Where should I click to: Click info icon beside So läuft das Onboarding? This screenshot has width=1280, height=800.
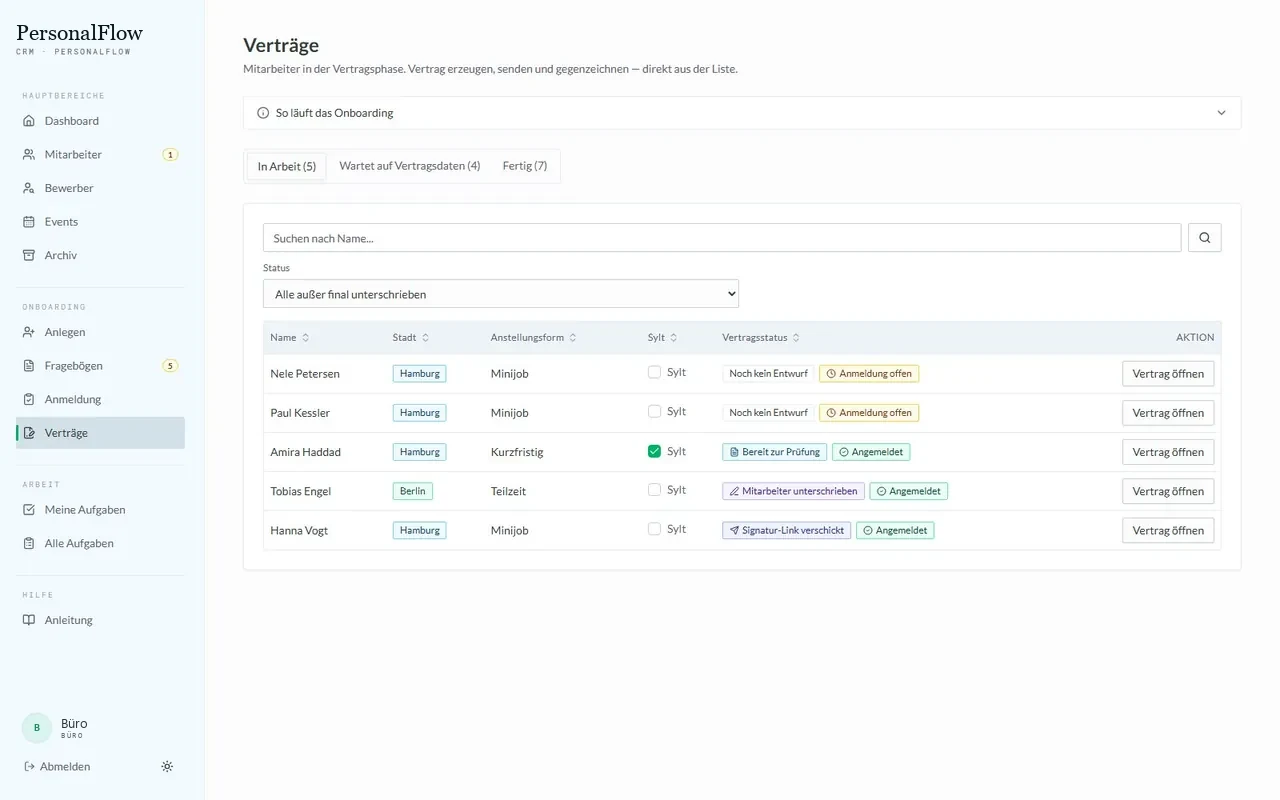(x=263, y=113)
